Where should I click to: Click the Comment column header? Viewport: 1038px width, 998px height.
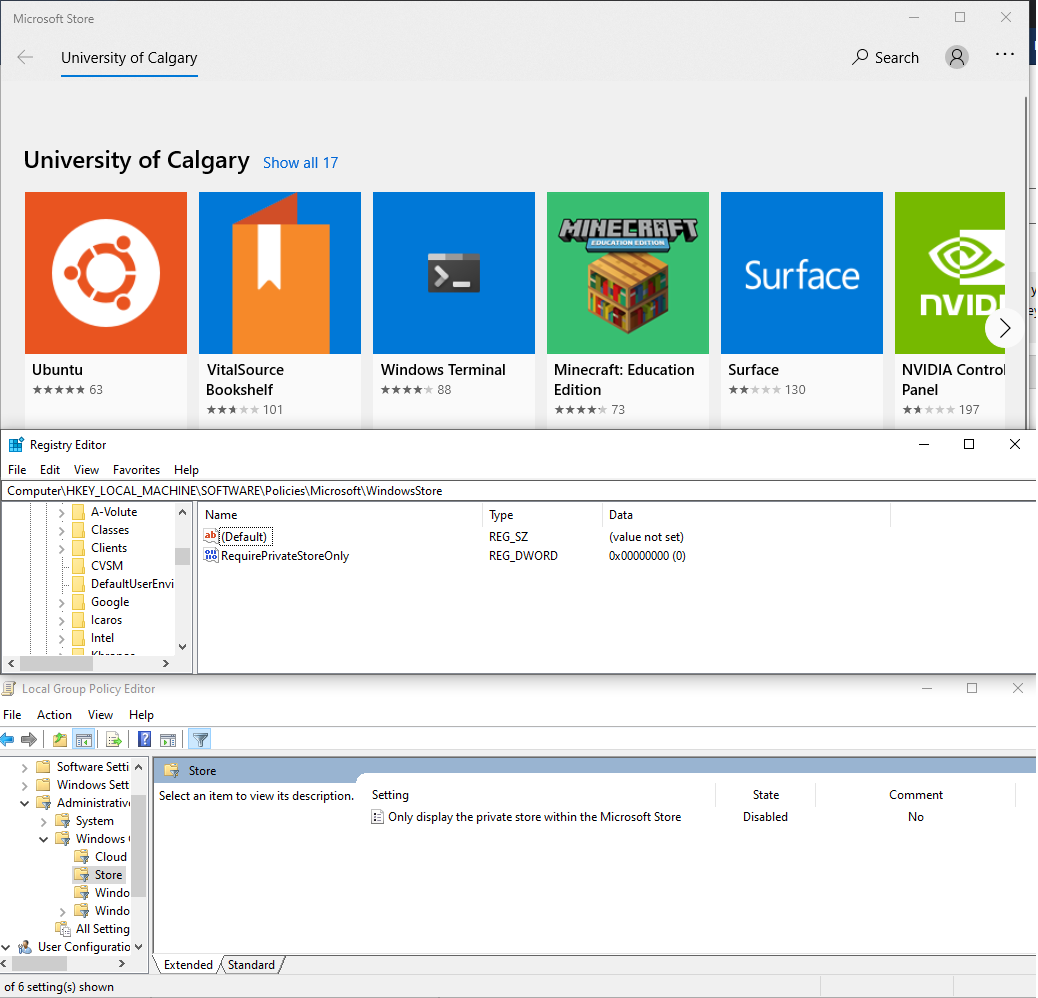916,795
